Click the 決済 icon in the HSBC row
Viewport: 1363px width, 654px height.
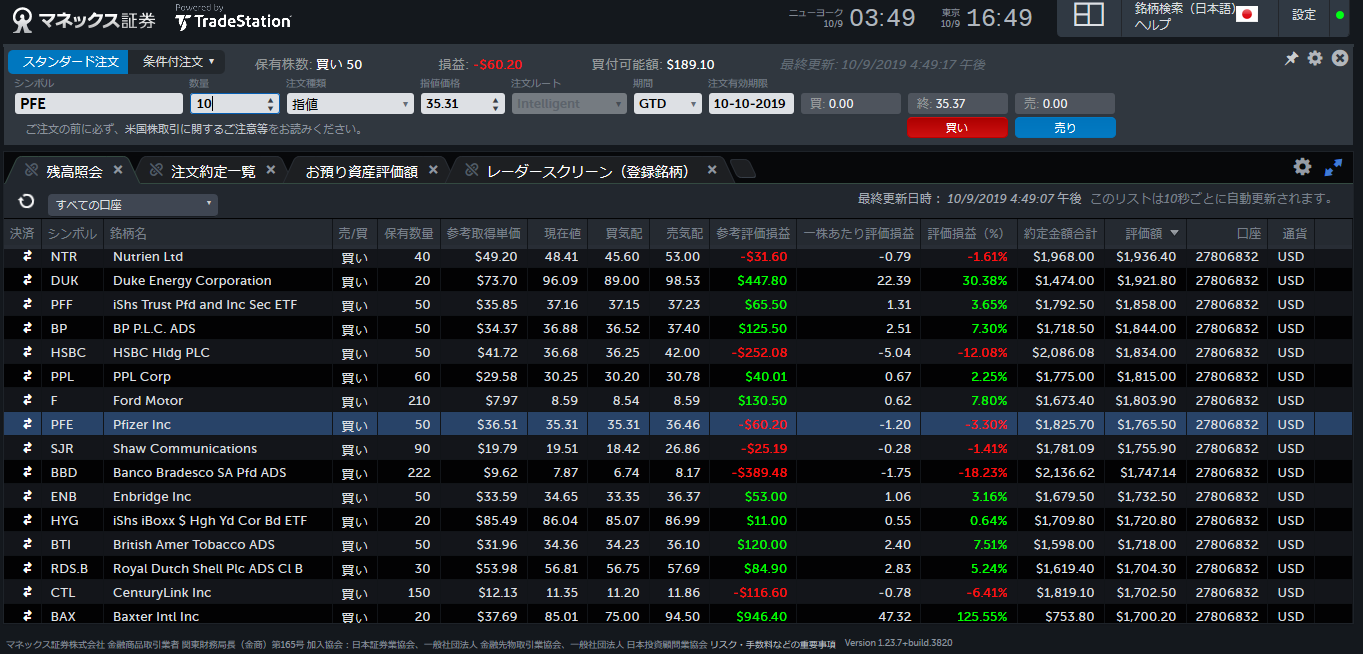(27, 353)
